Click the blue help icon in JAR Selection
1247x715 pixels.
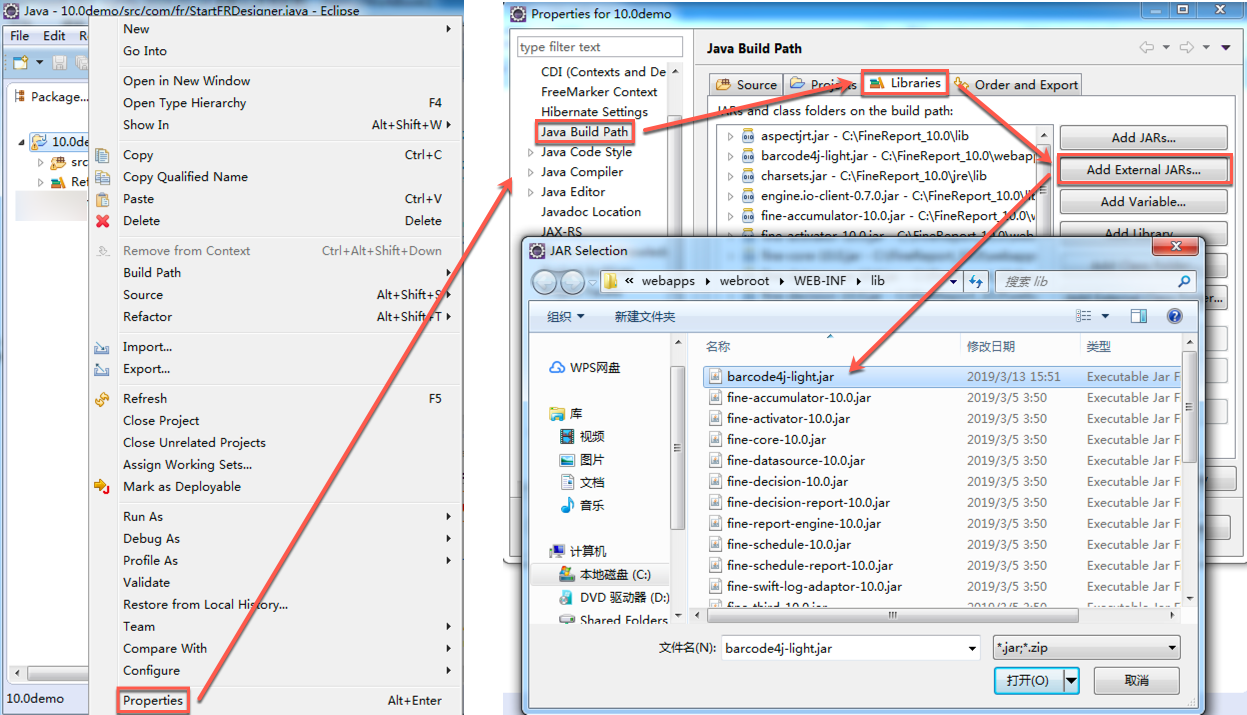point(1175,316)
